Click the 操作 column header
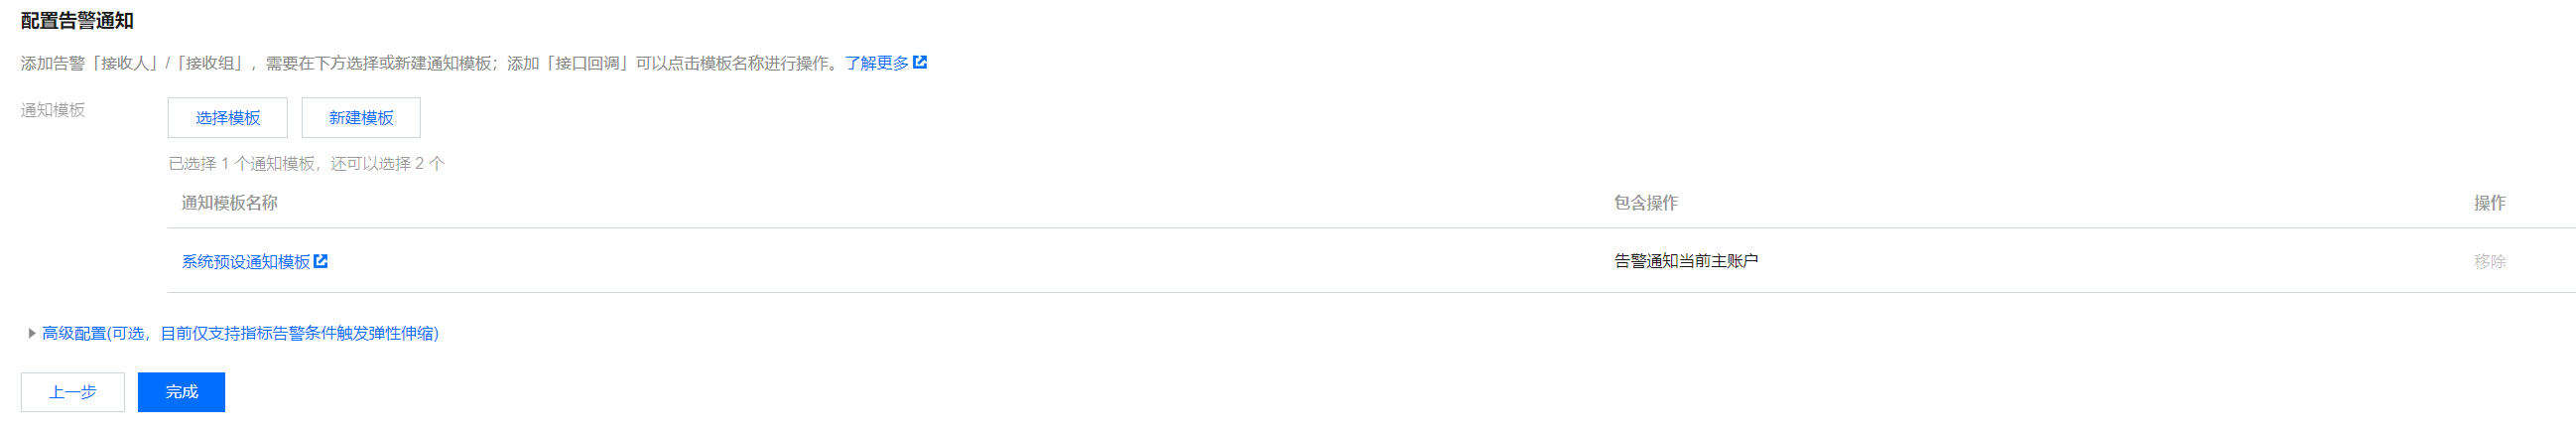2576x435 pixels. 2489,203
